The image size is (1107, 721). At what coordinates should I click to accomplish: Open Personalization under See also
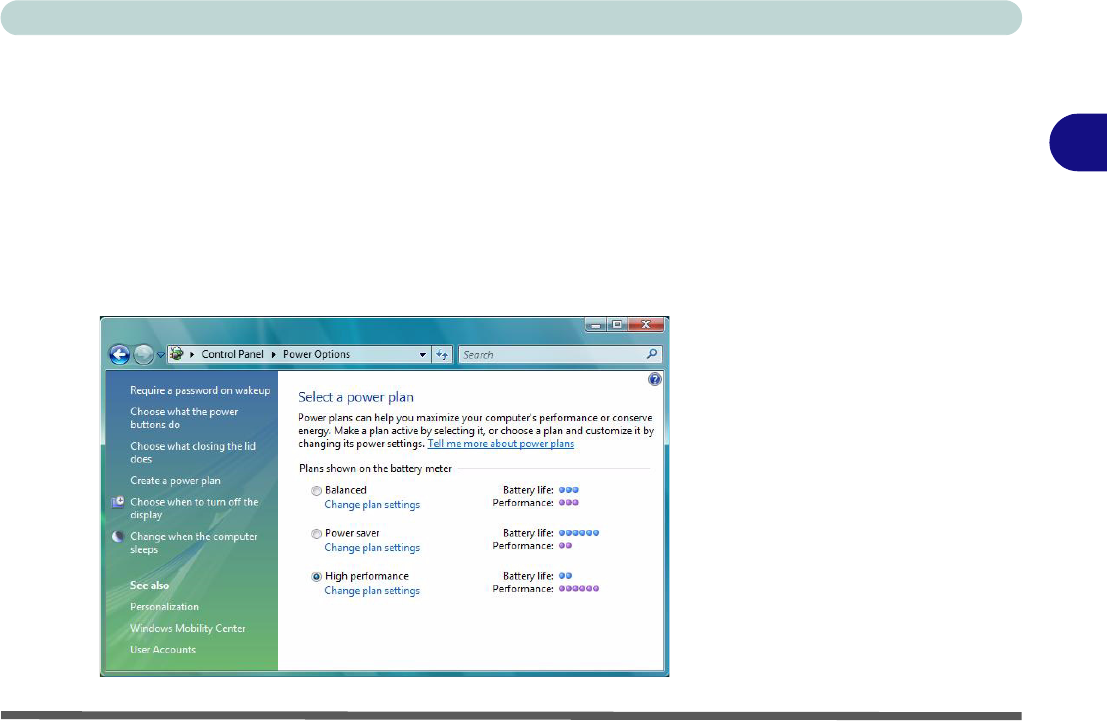(164, 607)
